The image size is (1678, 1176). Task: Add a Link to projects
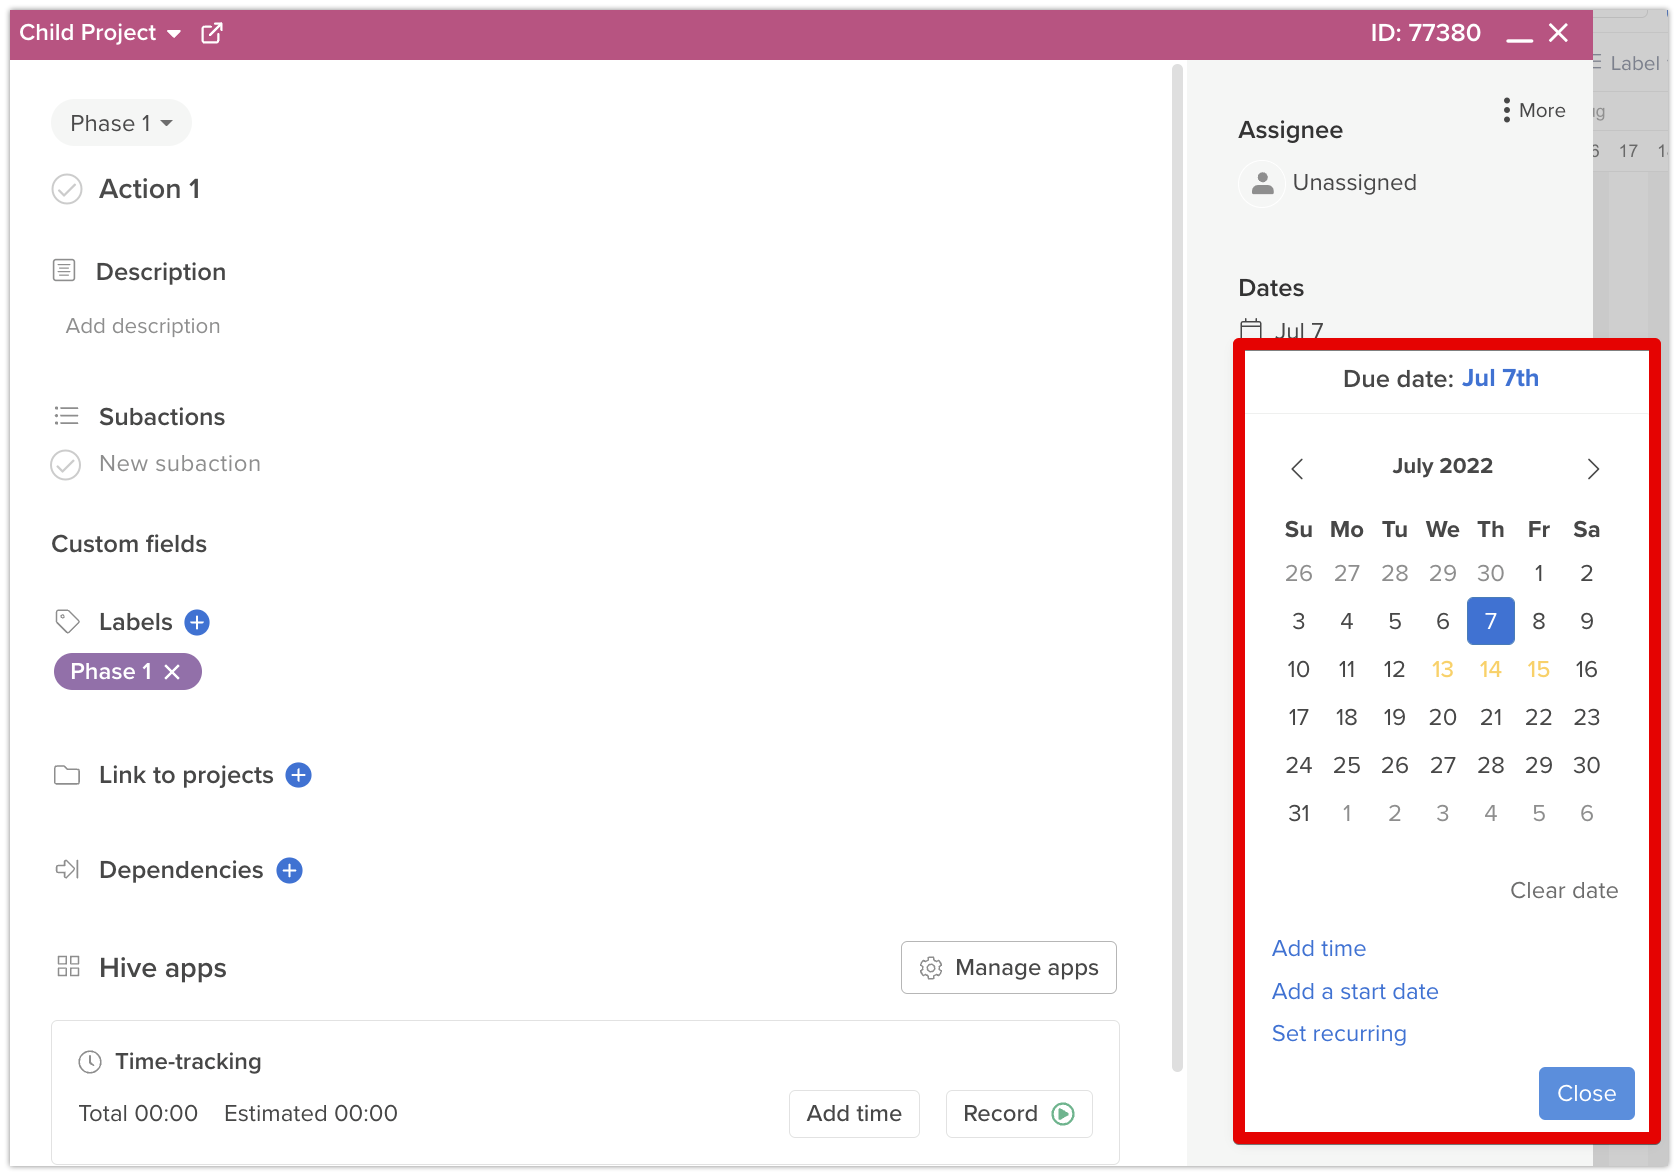[x=299, y=775]
